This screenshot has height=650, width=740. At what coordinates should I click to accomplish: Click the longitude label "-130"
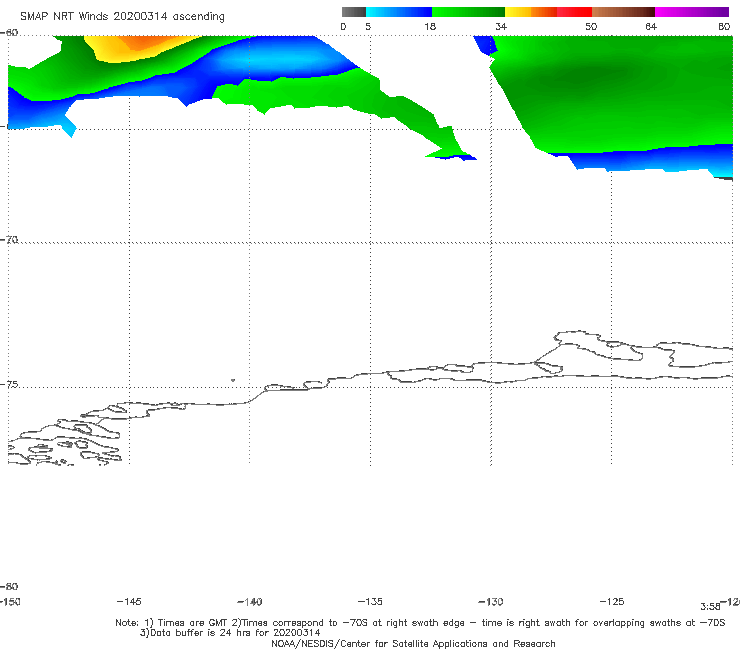tap(491, 601)
